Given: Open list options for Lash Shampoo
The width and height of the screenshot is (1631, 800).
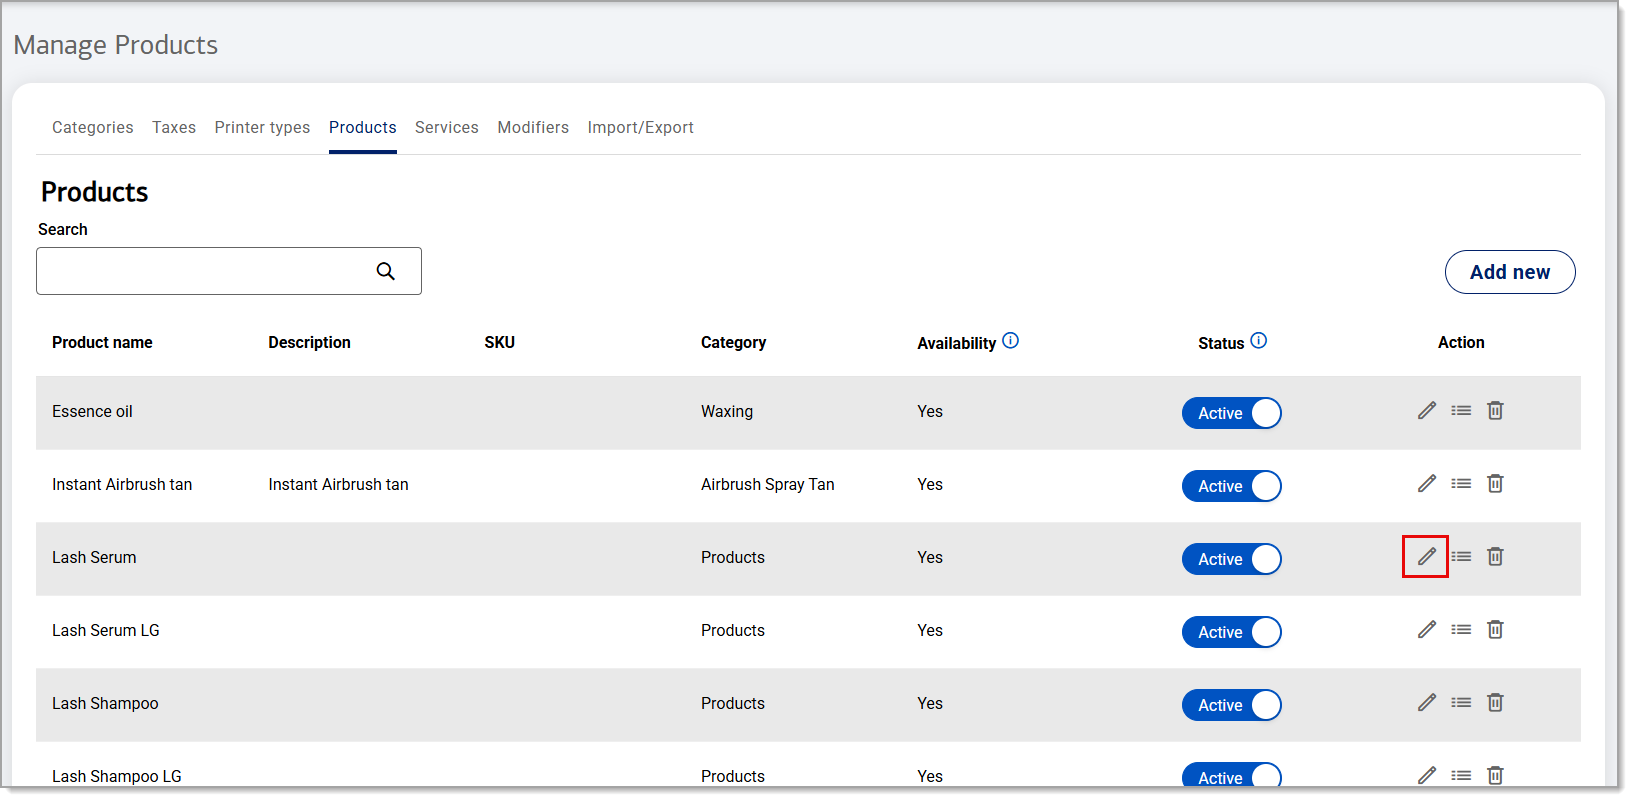Looking at the screenshot, I should tap(1461, 703).
